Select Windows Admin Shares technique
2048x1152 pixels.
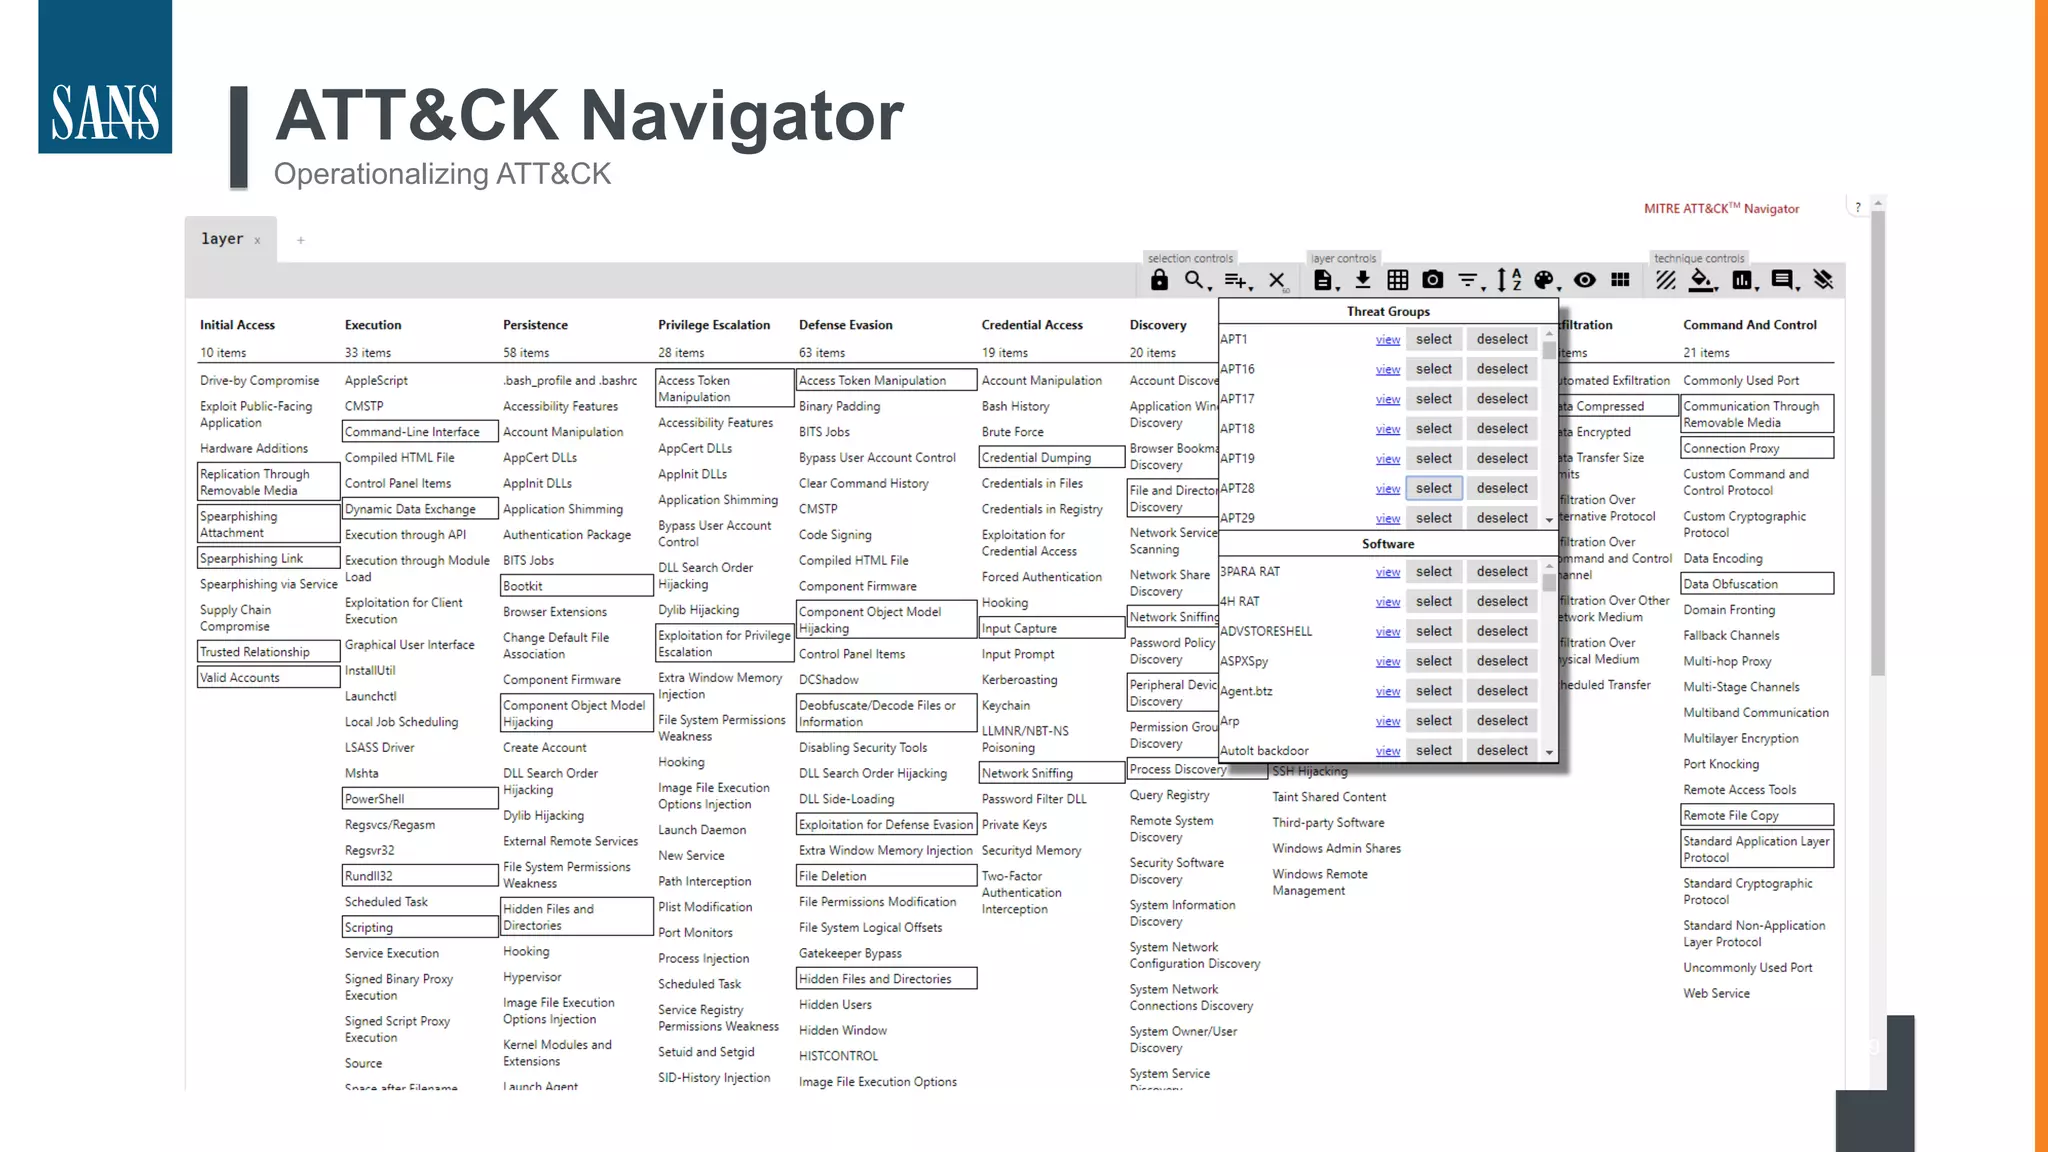click(1336, 849)
